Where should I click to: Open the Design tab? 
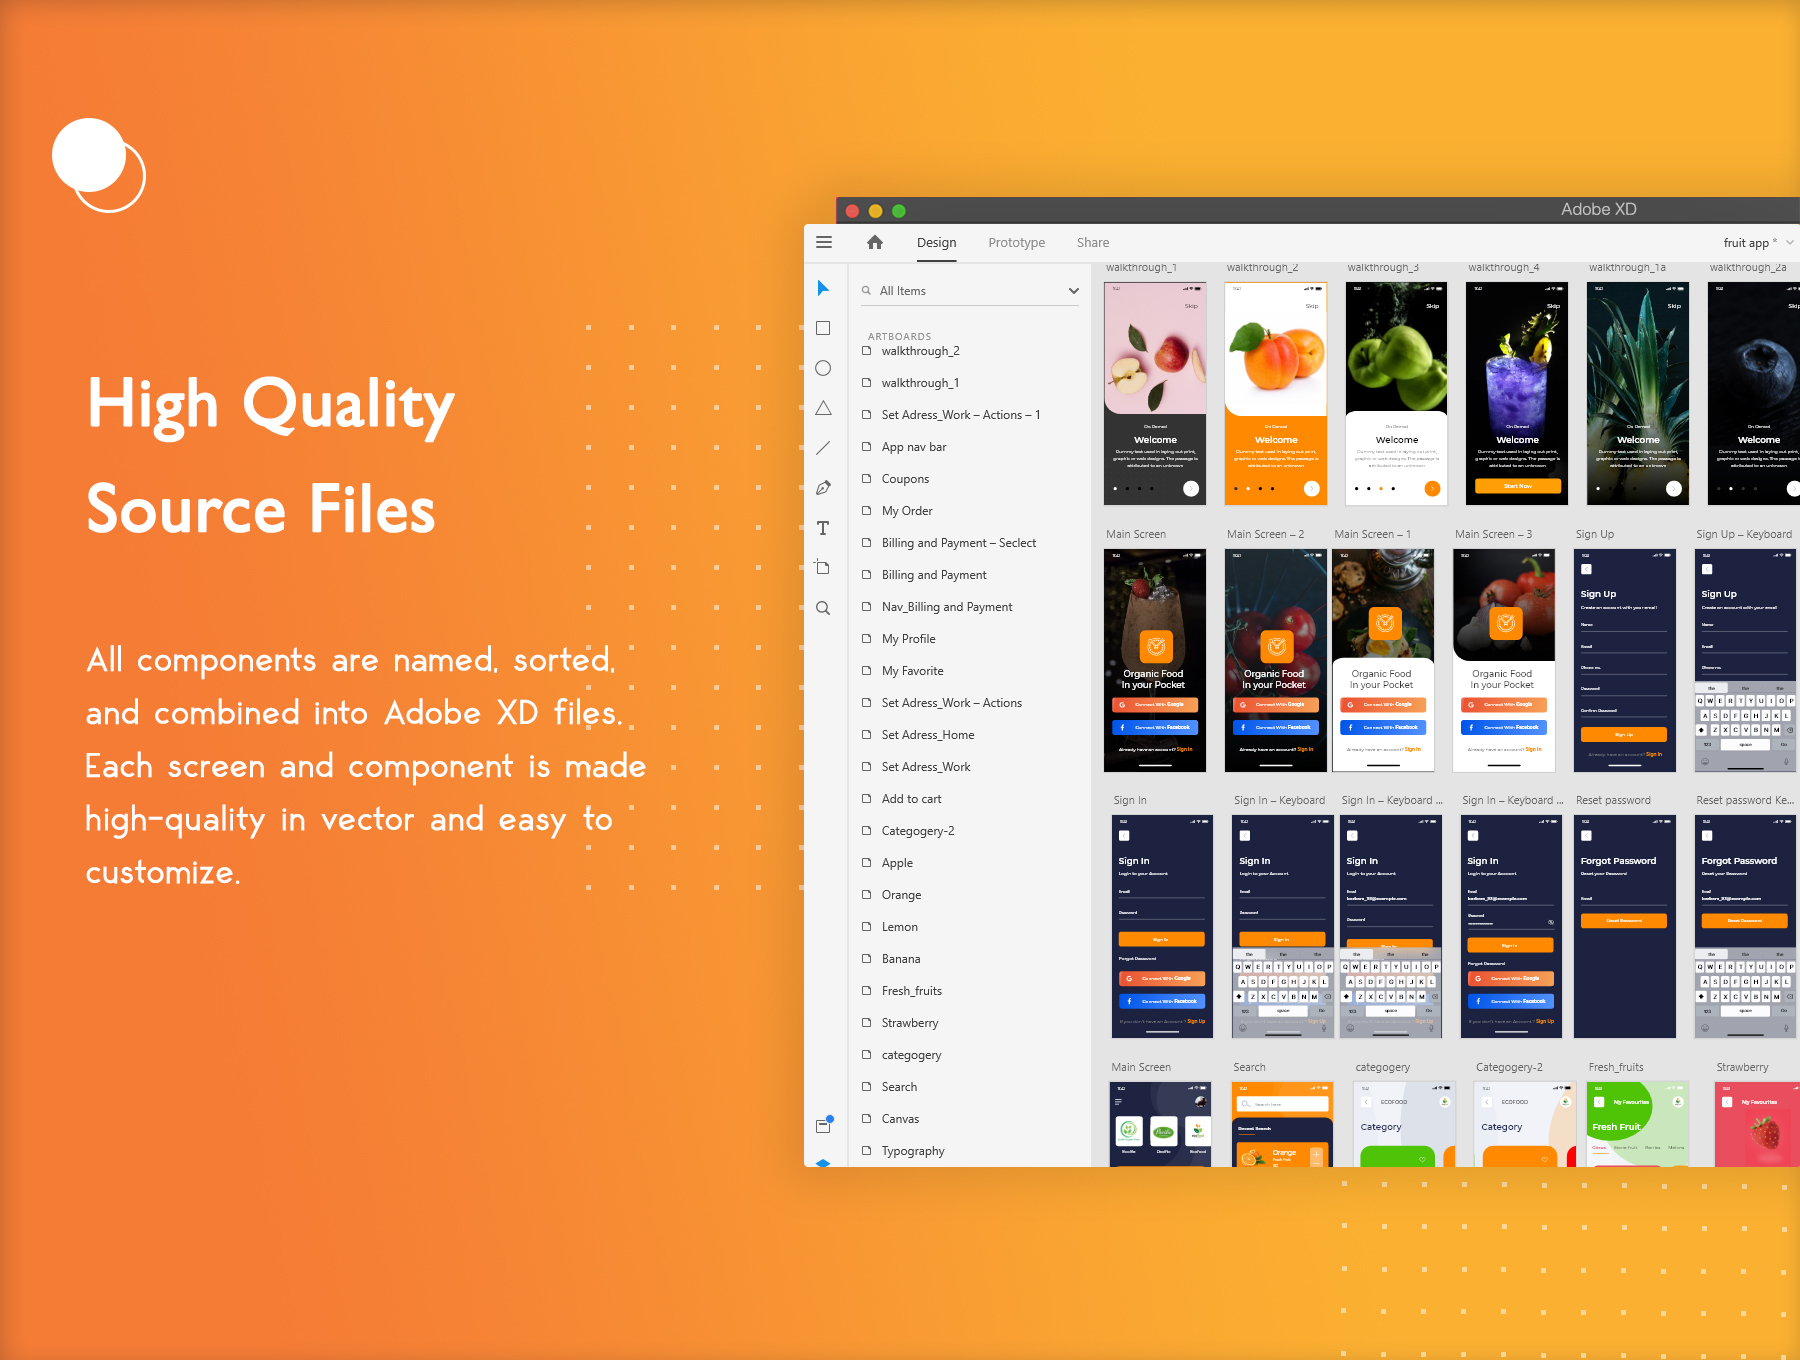(936, 243)
